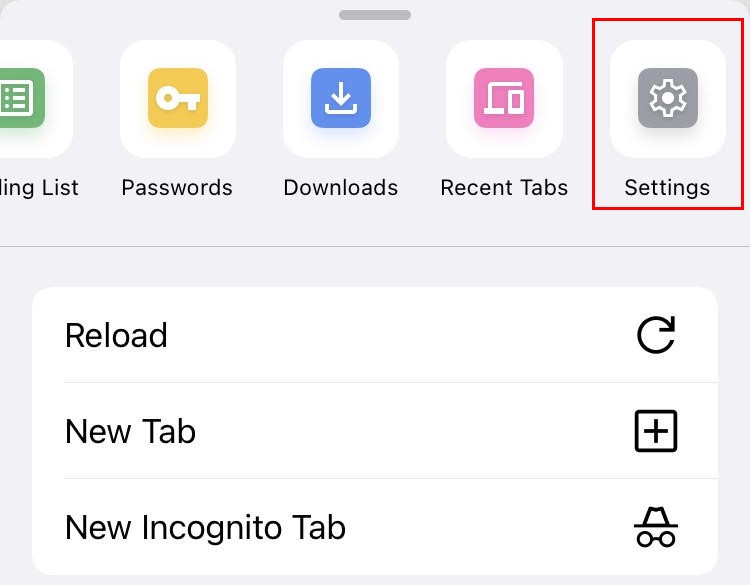750x585 pixels.
Task: Click the gray gear Settings icon
Action: point(668,98)
